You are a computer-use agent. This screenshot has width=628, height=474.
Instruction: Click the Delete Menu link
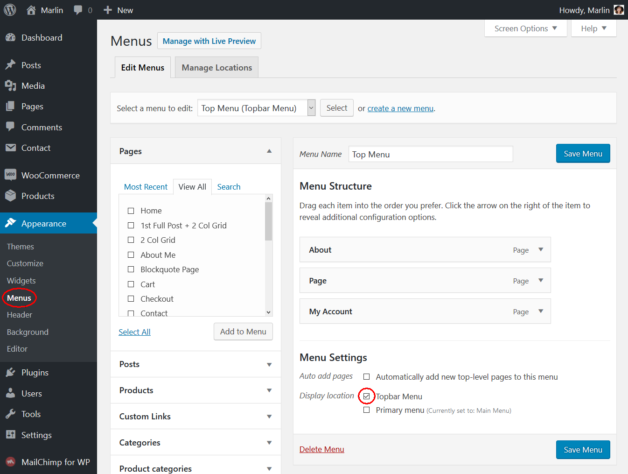click(x=322, y=449)
